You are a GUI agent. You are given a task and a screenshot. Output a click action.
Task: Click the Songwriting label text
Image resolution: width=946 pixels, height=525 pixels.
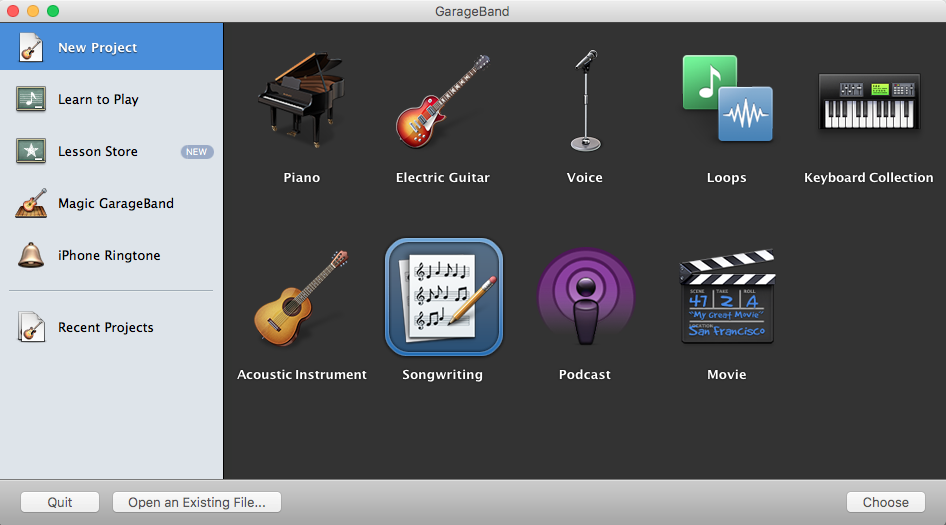[x=443, y=375]
